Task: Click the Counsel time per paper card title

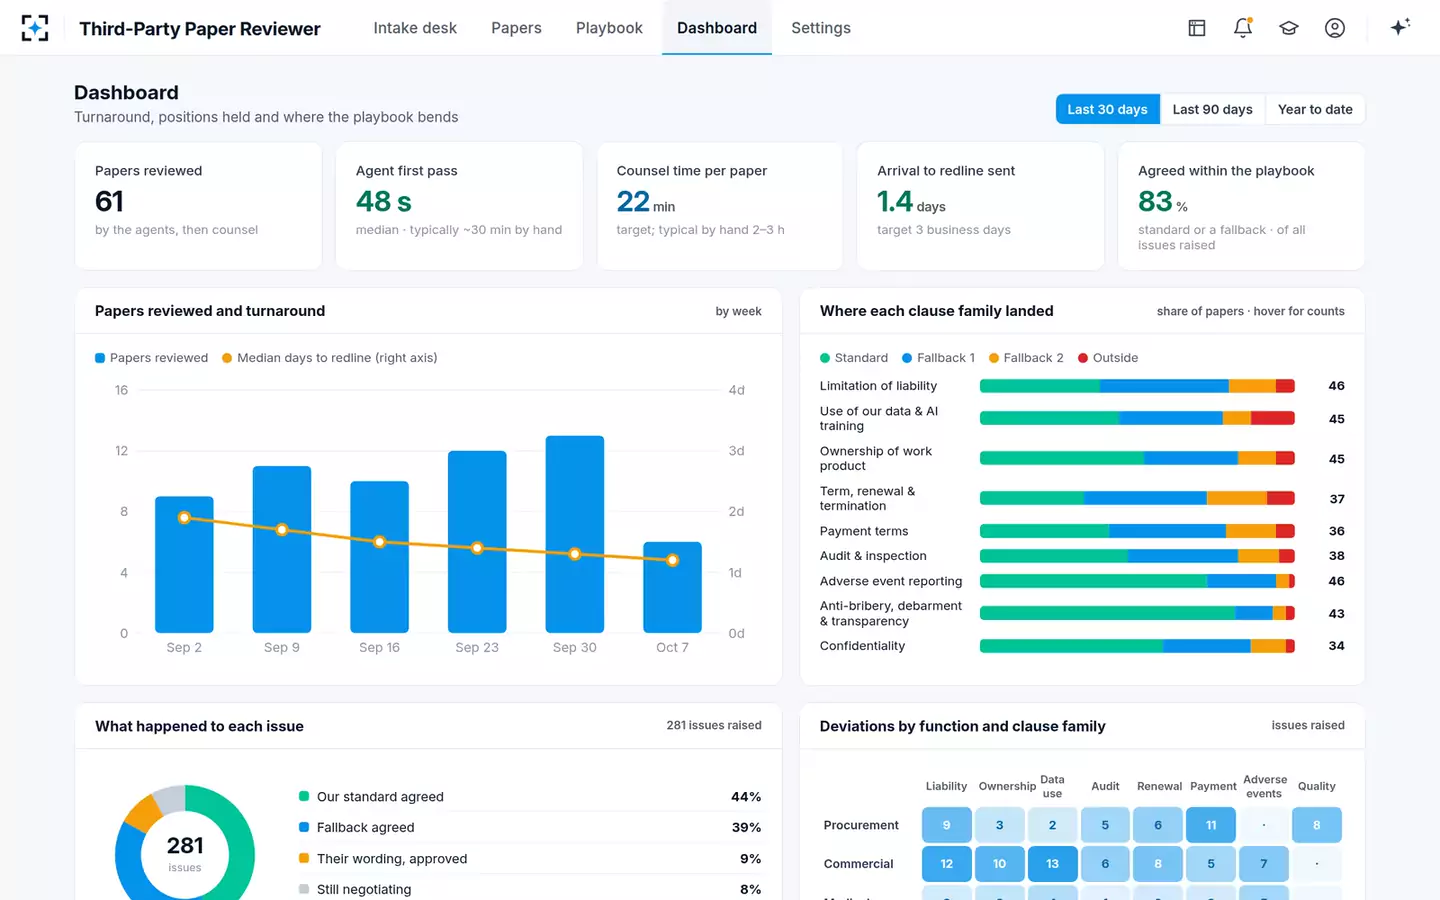Action: (x=692, y=171)
